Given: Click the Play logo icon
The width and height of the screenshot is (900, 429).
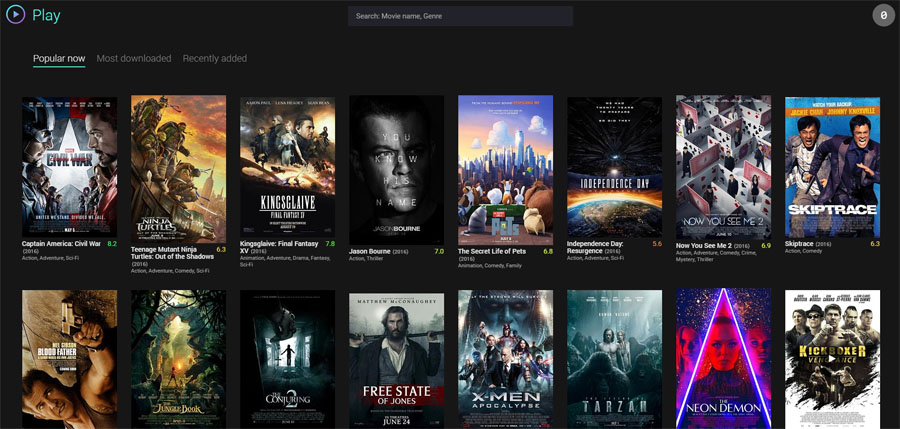Looking at the screenshot, I should 15,15.
